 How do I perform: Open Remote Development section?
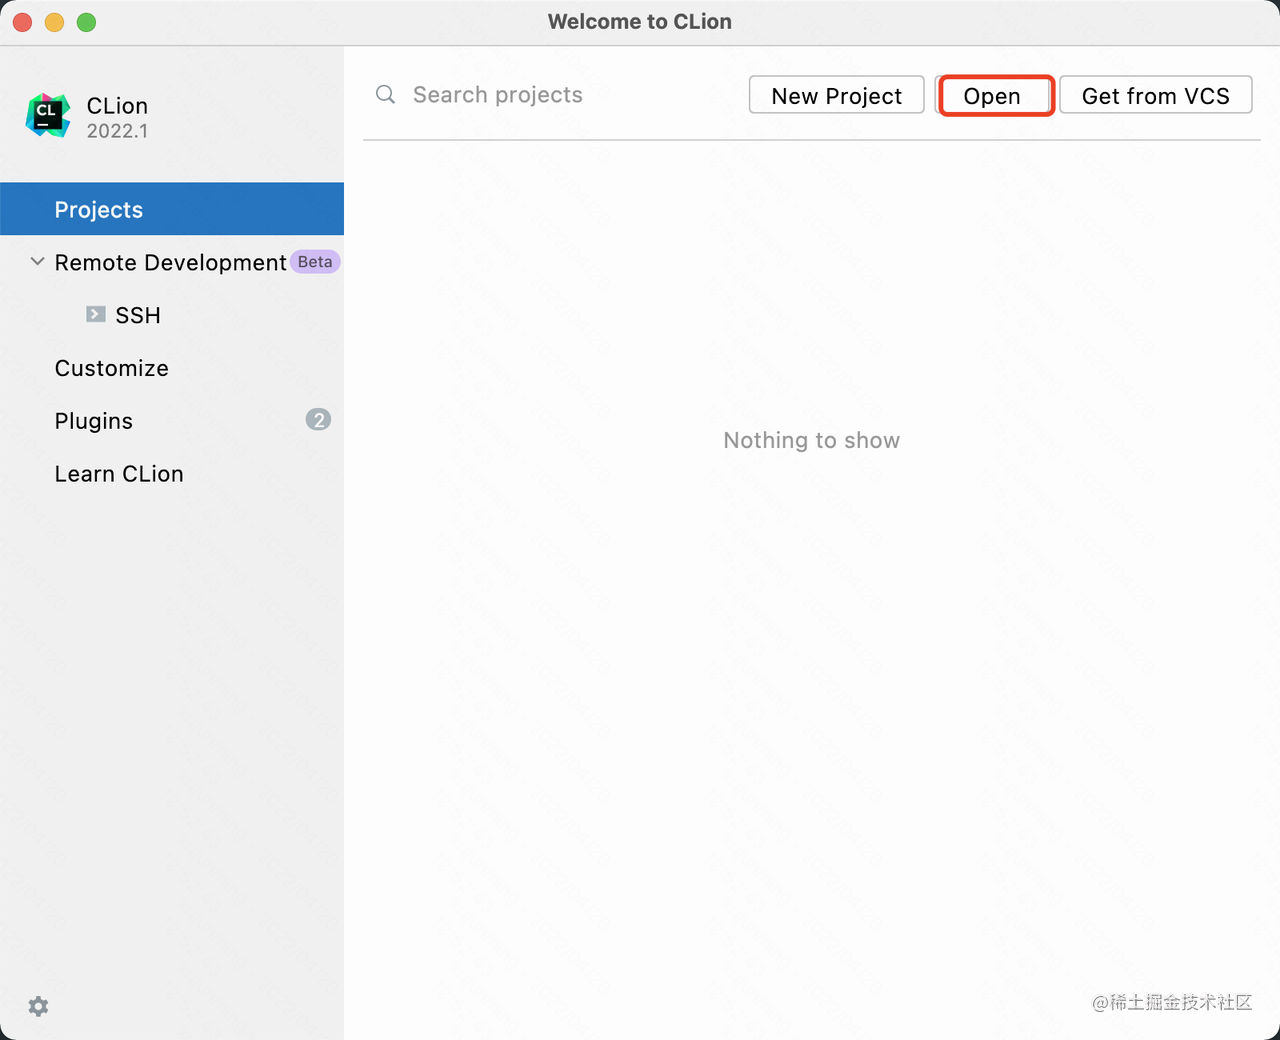coord(172,262)
